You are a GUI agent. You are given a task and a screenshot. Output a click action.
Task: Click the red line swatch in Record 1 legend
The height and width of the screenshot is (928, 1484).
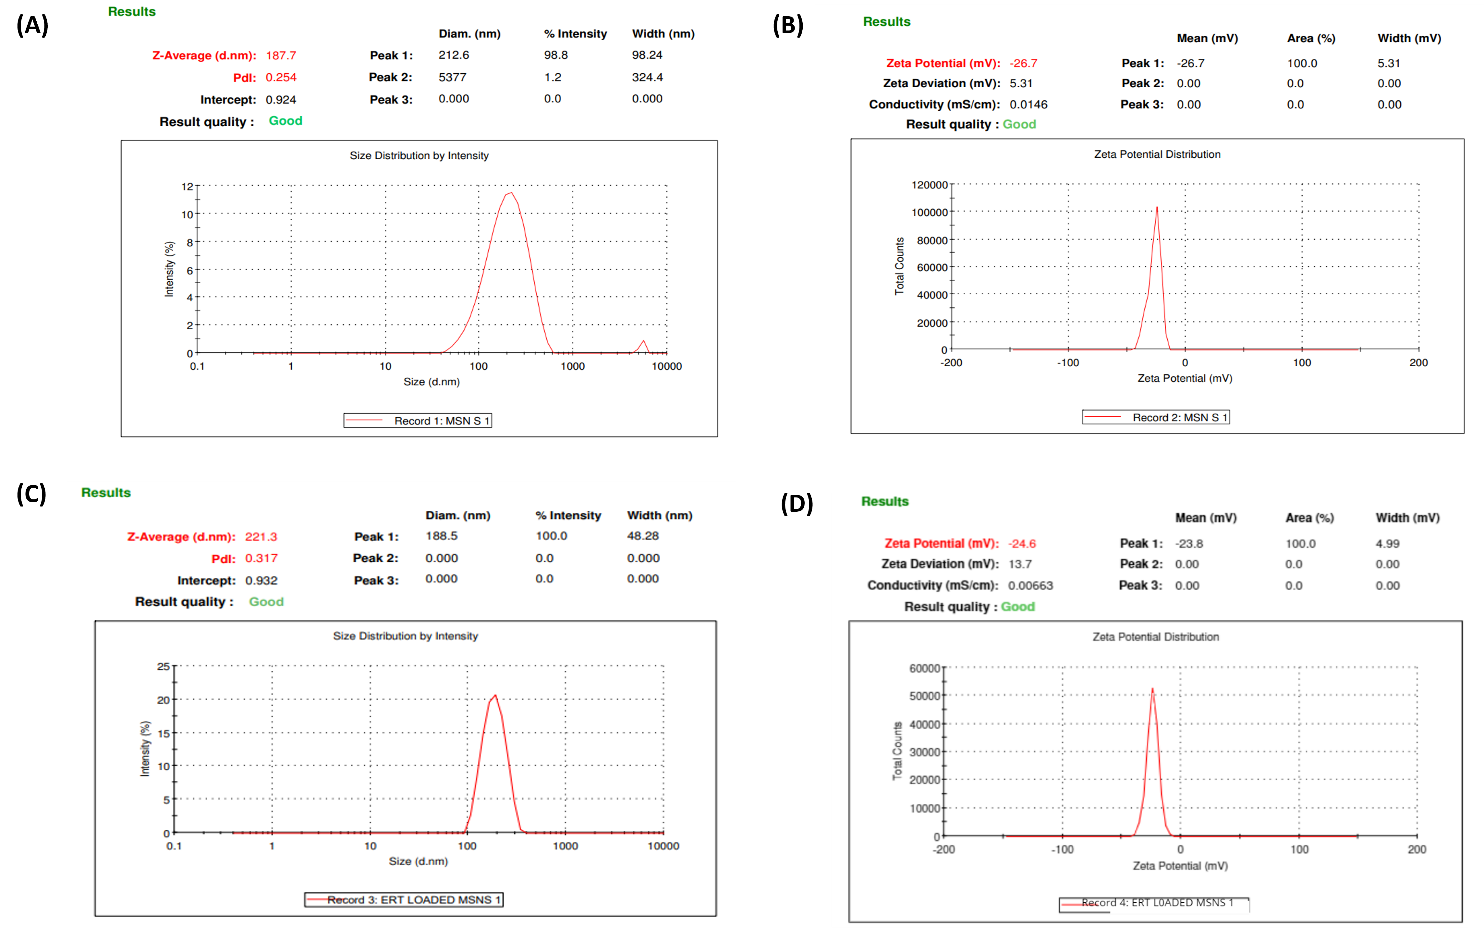coord(366,421)
